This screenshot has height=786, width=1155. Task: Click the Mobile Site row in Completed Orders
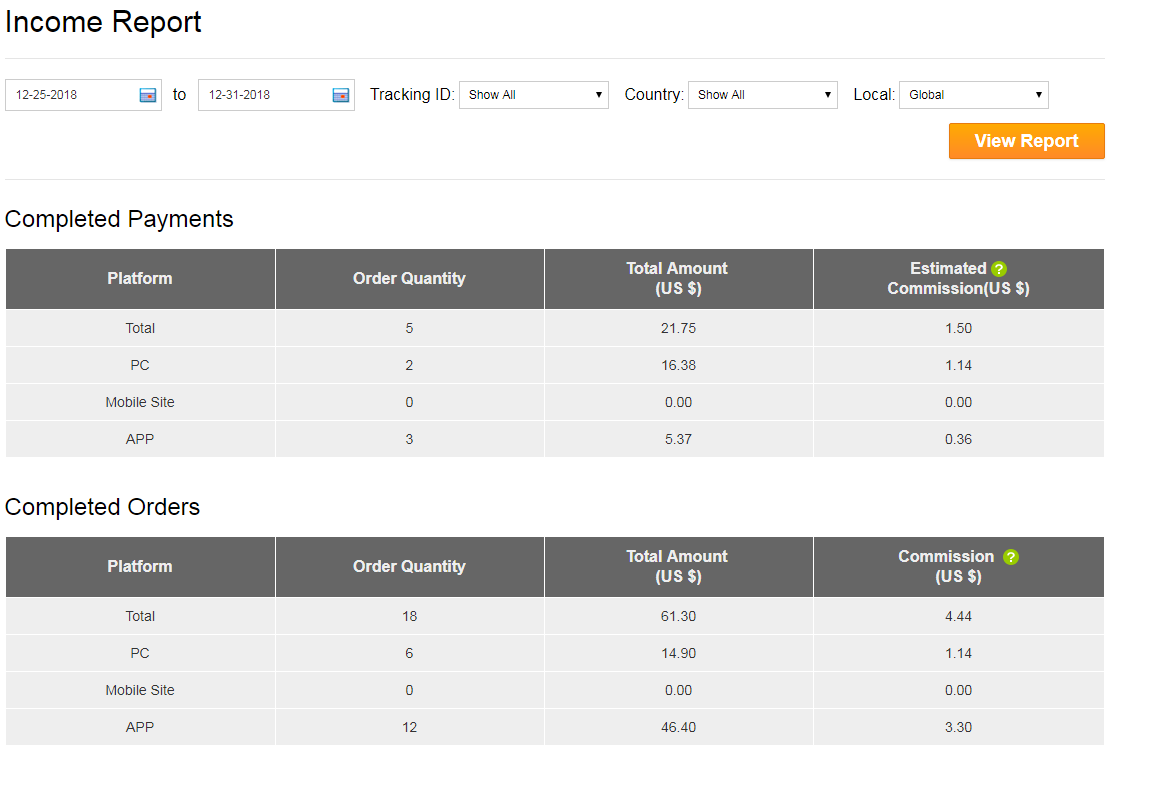[x=140, y=690]
